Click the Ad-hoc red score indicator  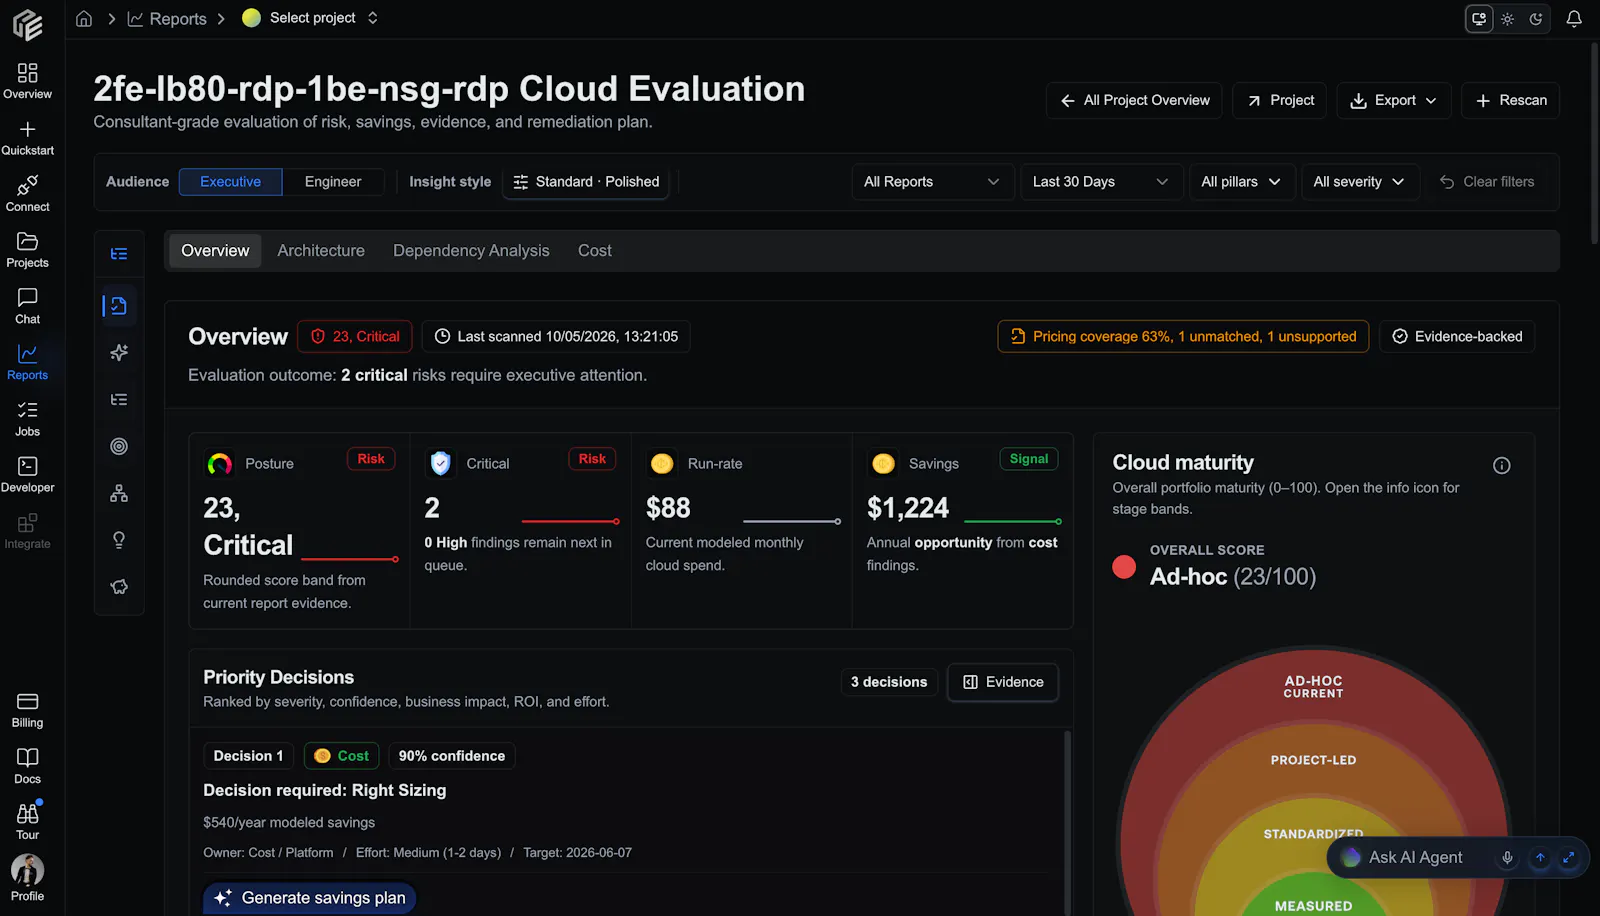click(x=1124, y=567)
